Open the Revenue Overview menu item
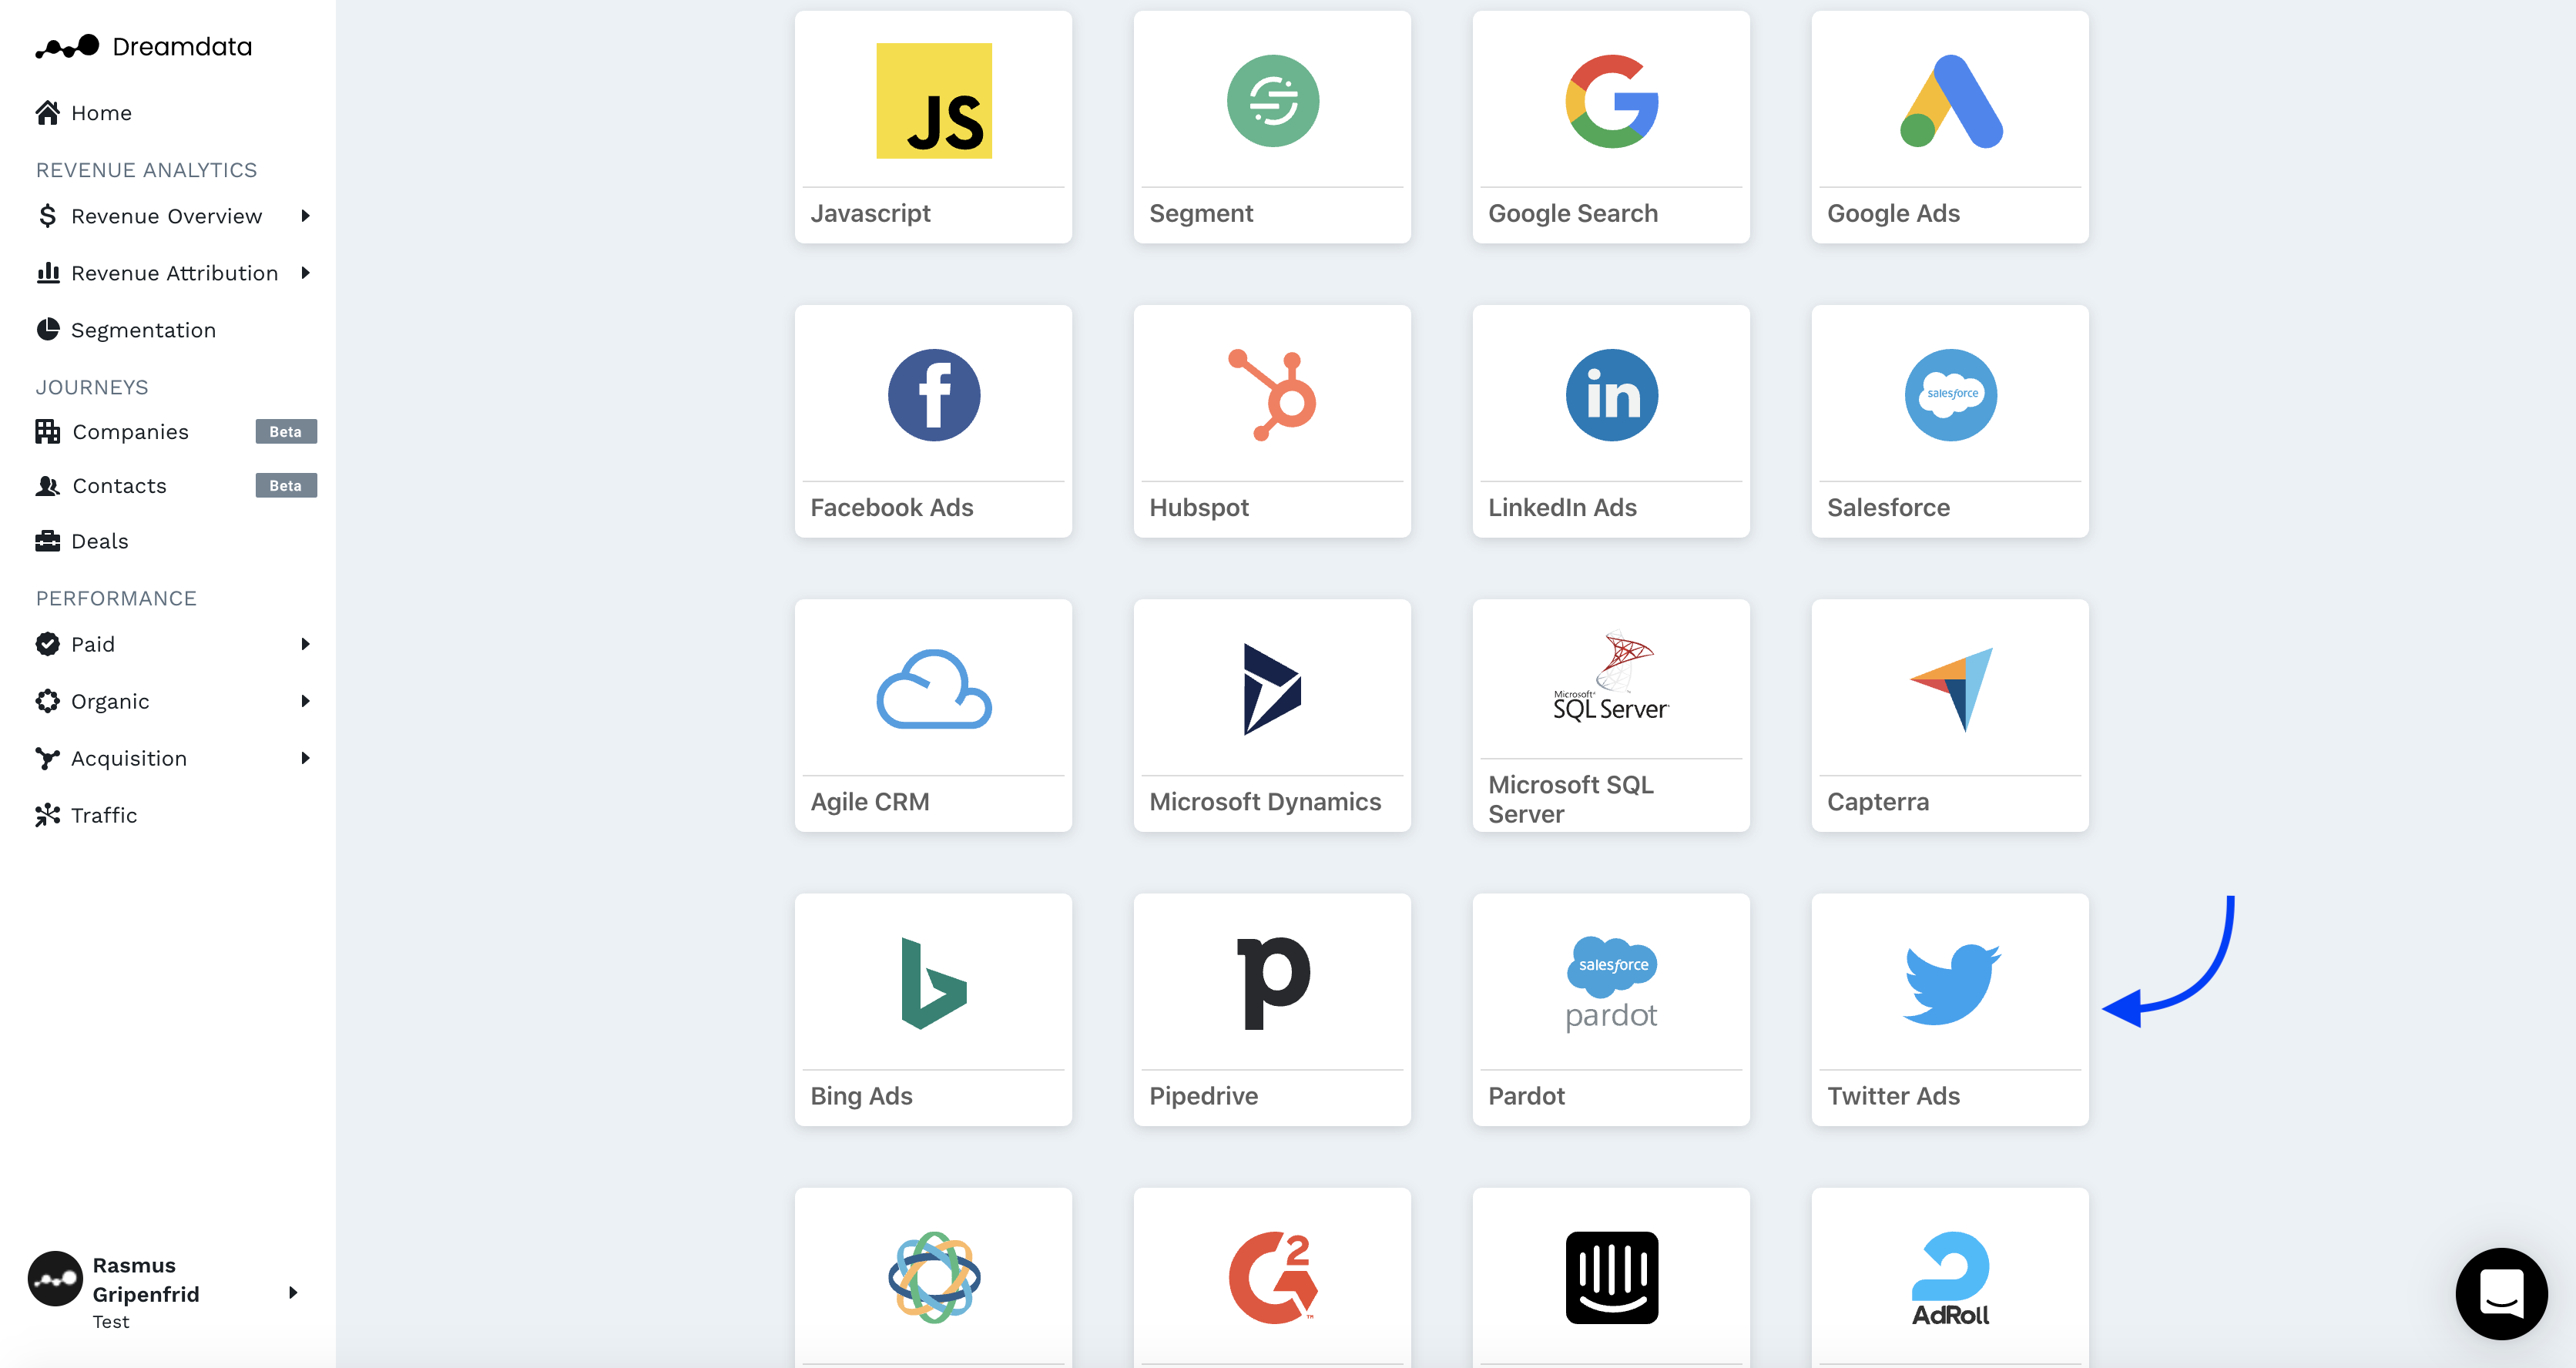 tap(166, 216)
